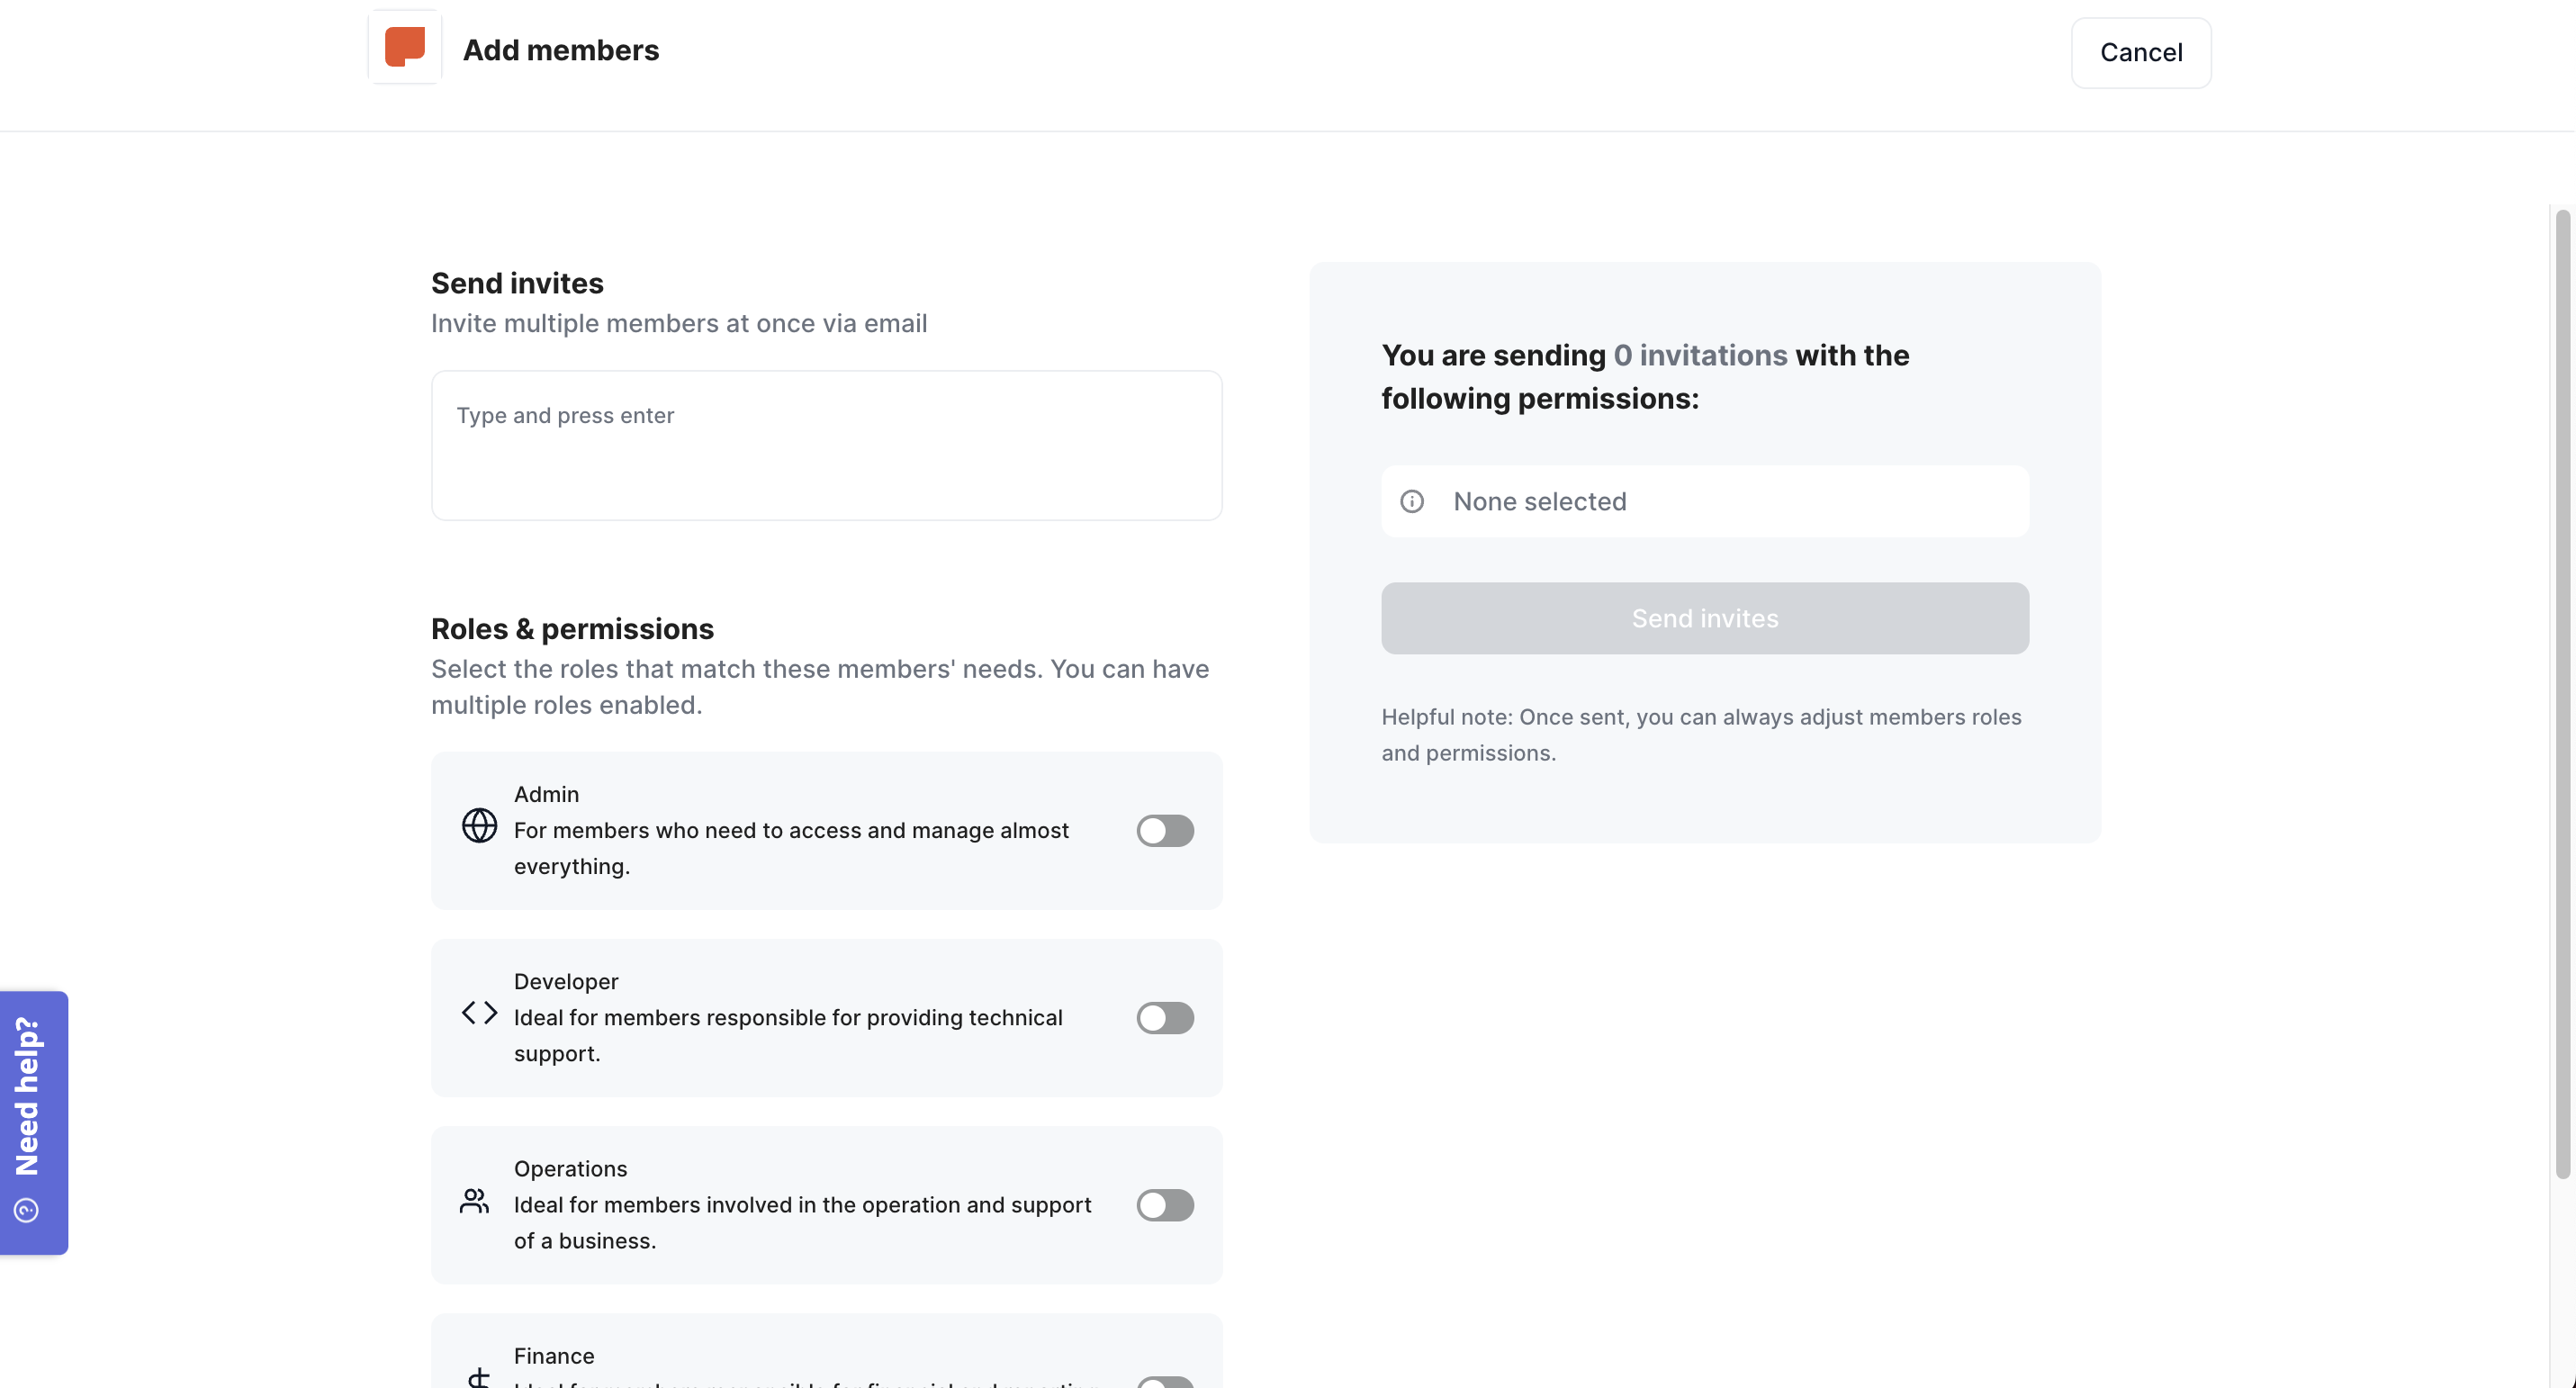Click the Need help smiley icon

pyautogui.click(x=27, y=1210)
